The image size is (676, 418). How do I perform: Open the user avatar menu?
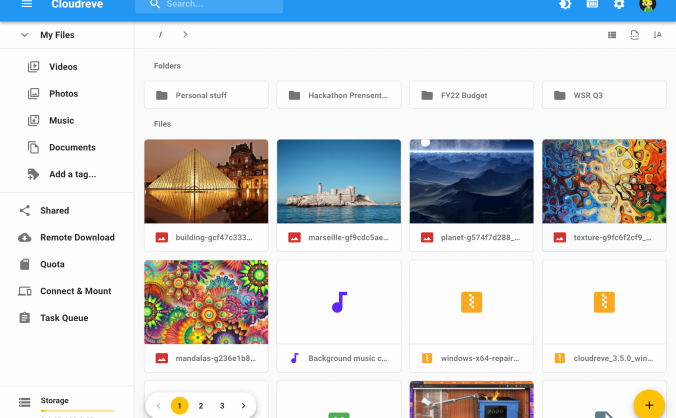(648, 5)
